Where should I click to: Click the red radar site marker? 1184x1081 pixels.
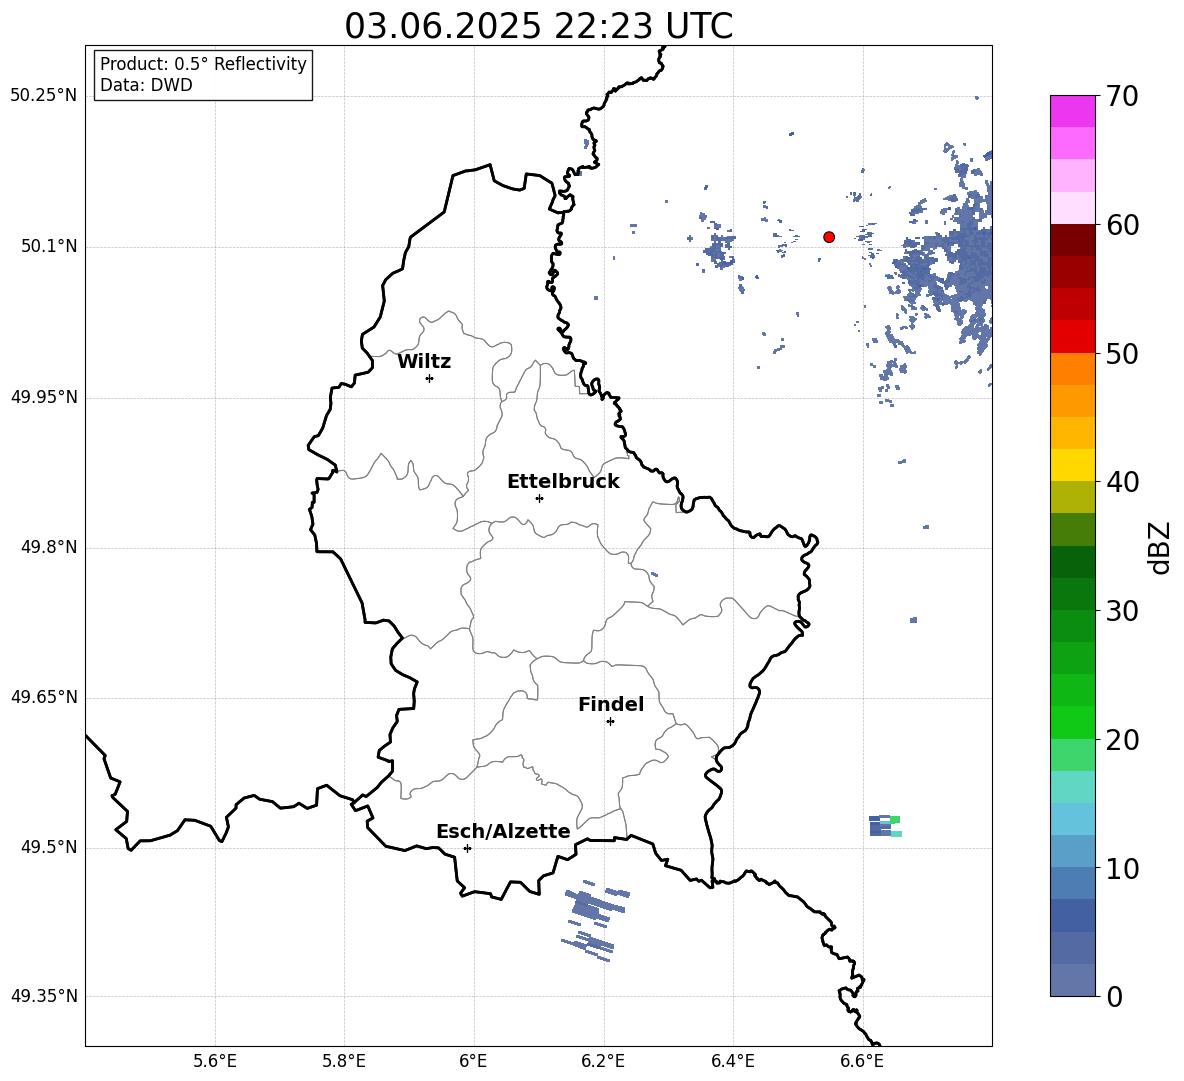829,237
